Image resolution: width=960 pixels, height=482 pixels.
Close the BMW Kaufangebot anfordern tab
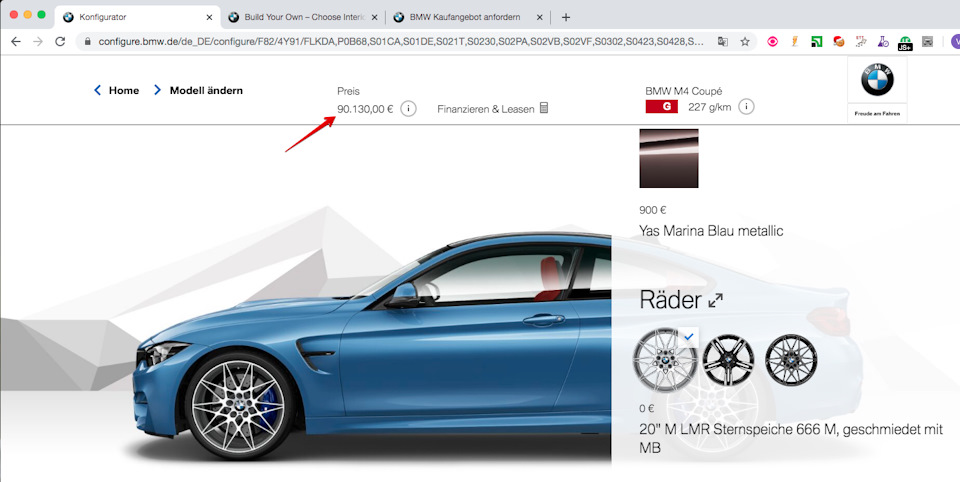click(539, 17)
